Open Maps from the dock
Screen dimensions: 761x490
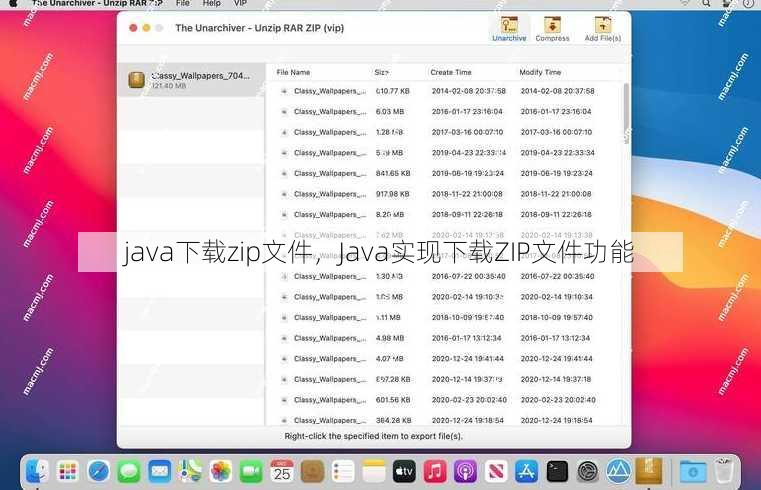coord(190,471)
